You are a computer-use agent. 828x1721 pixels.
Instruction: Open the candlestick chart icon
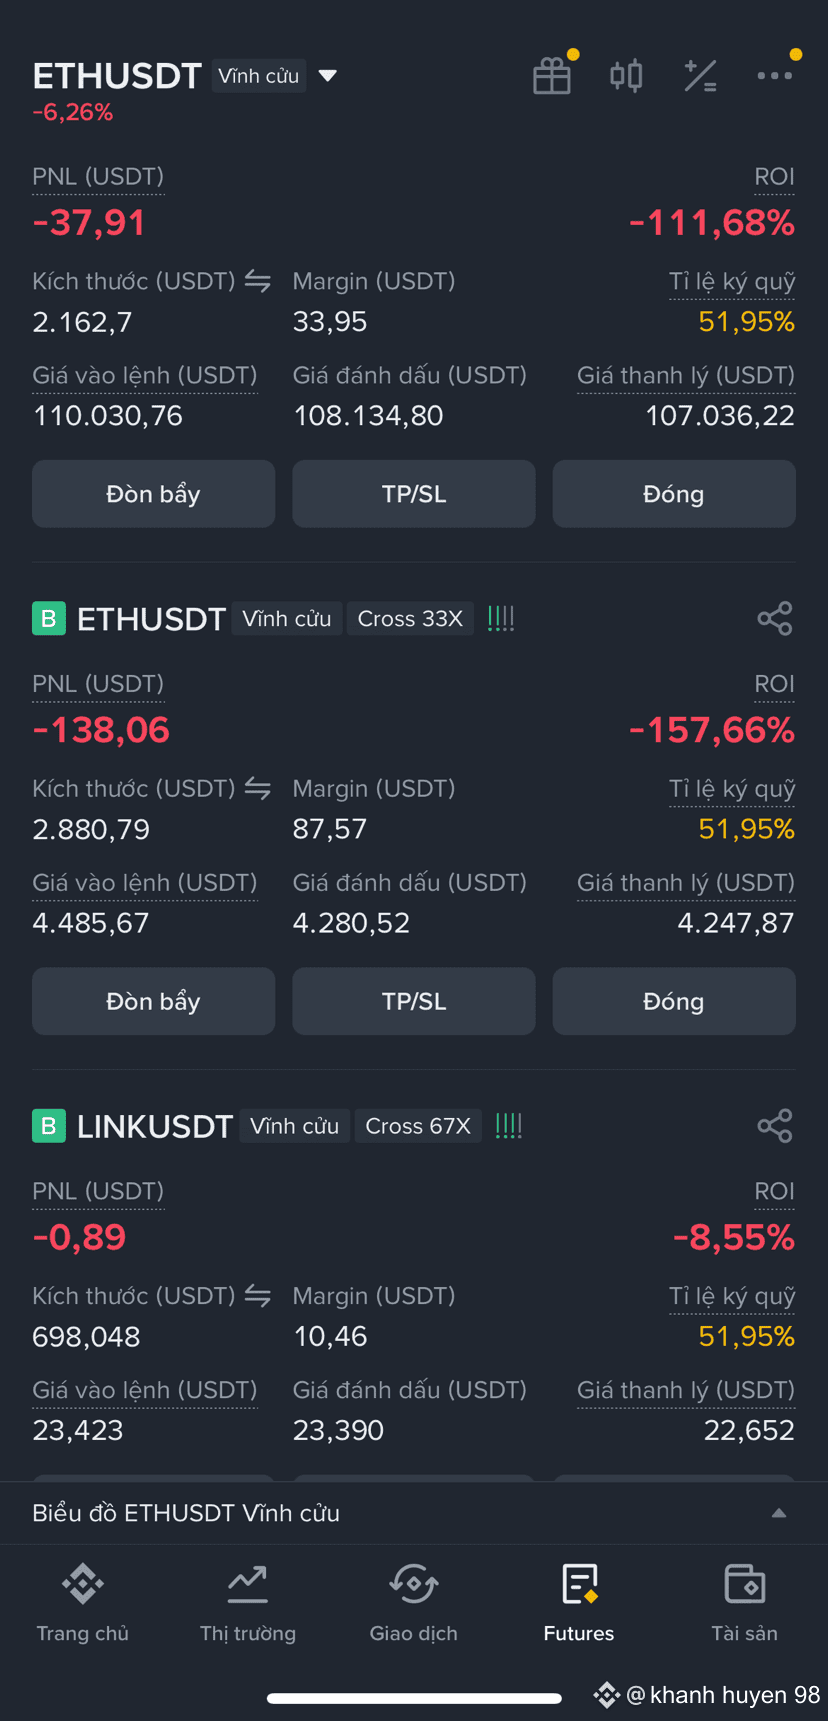[626, 75]
